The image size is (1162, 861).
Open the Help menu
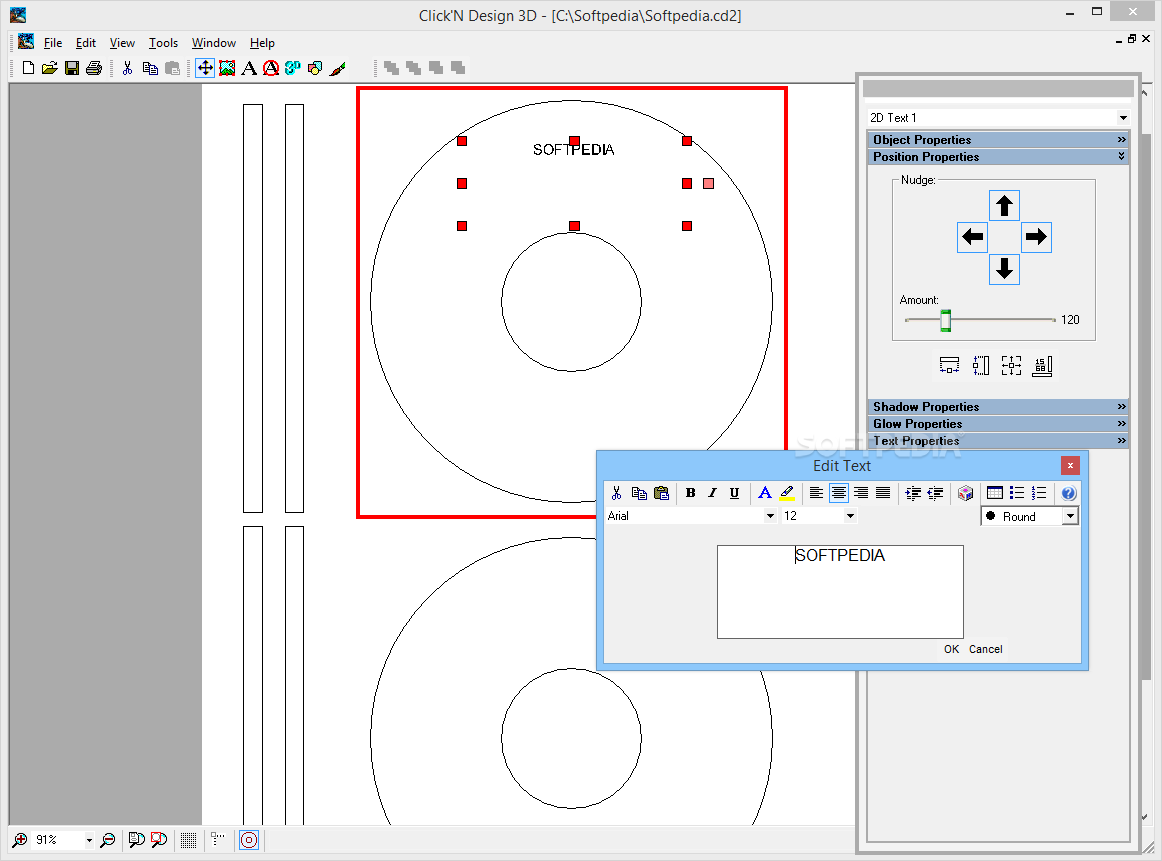(x=262, y=43)
